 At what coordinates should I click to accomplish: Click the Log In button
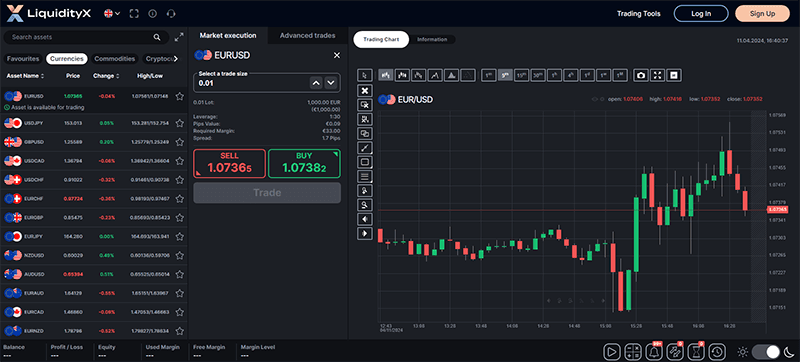click(701, 14)
